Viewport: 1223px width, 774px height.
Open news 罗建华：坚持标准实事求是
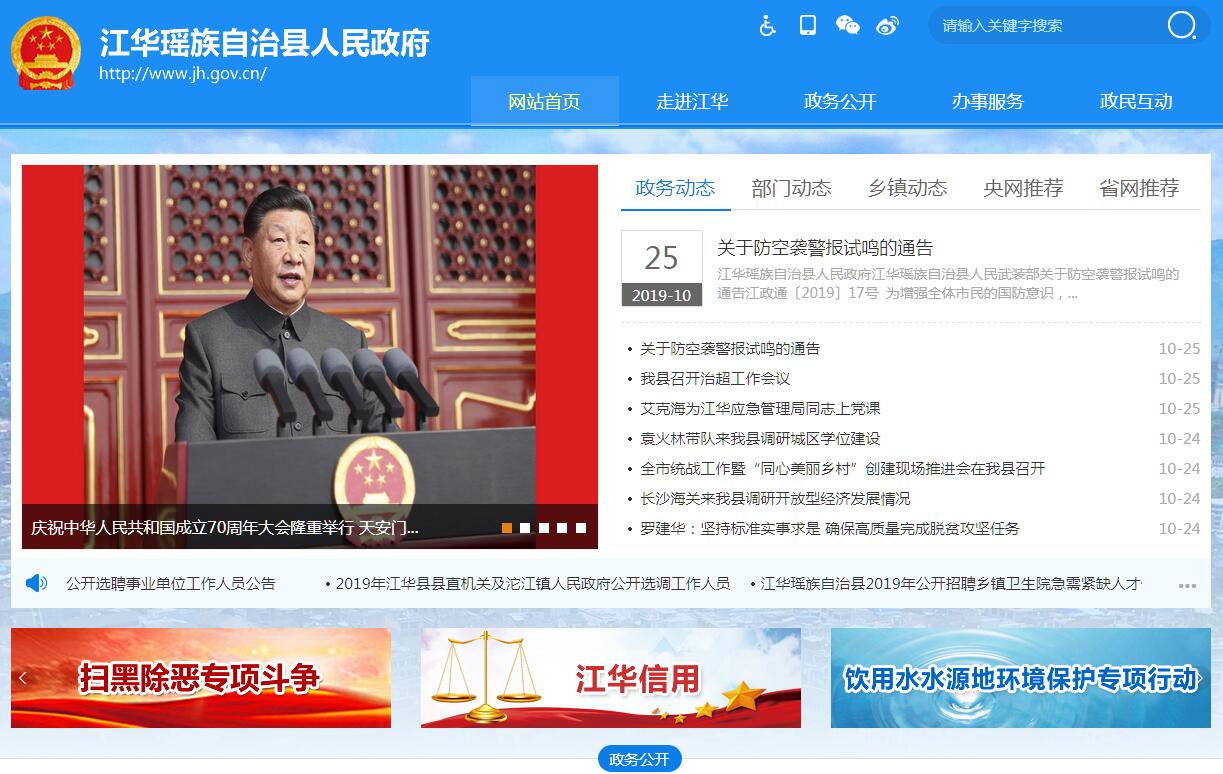[830, 529]
